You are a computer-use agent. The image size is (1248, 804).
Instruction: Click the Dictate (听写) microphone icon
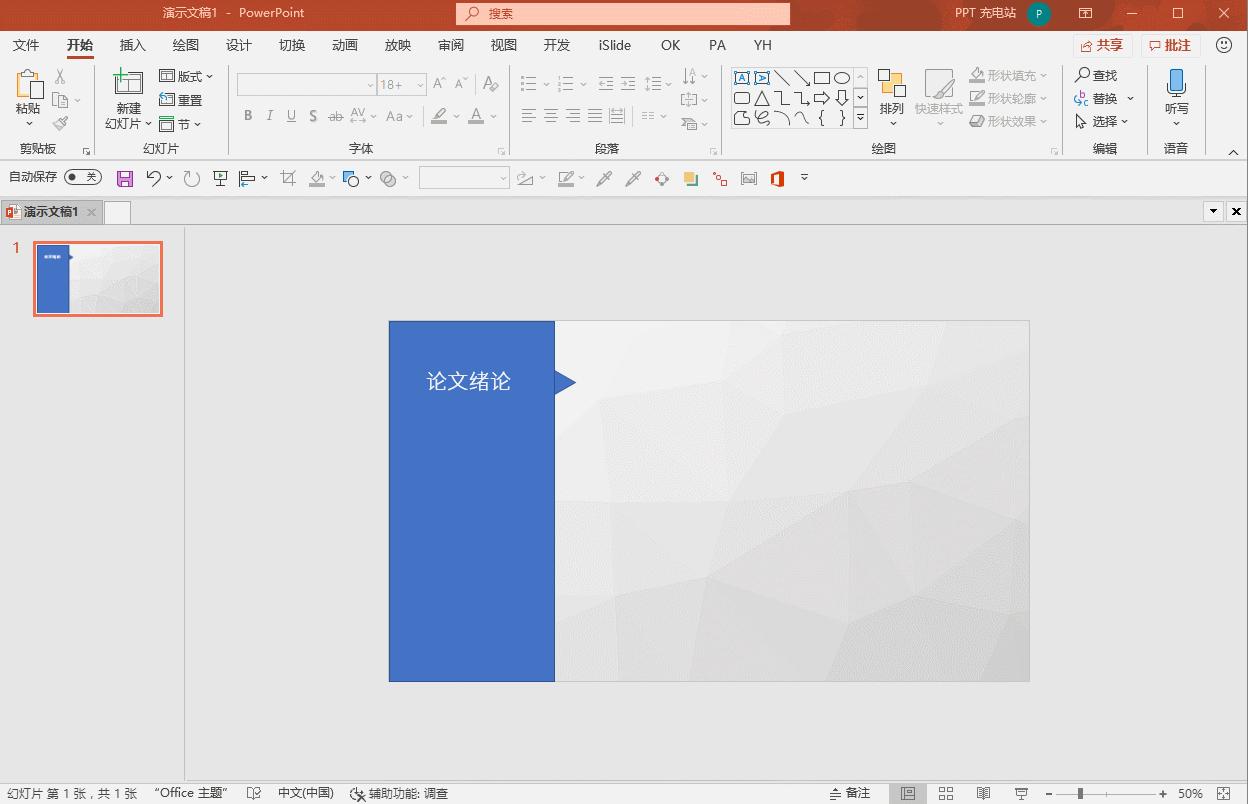(1176, 84)
